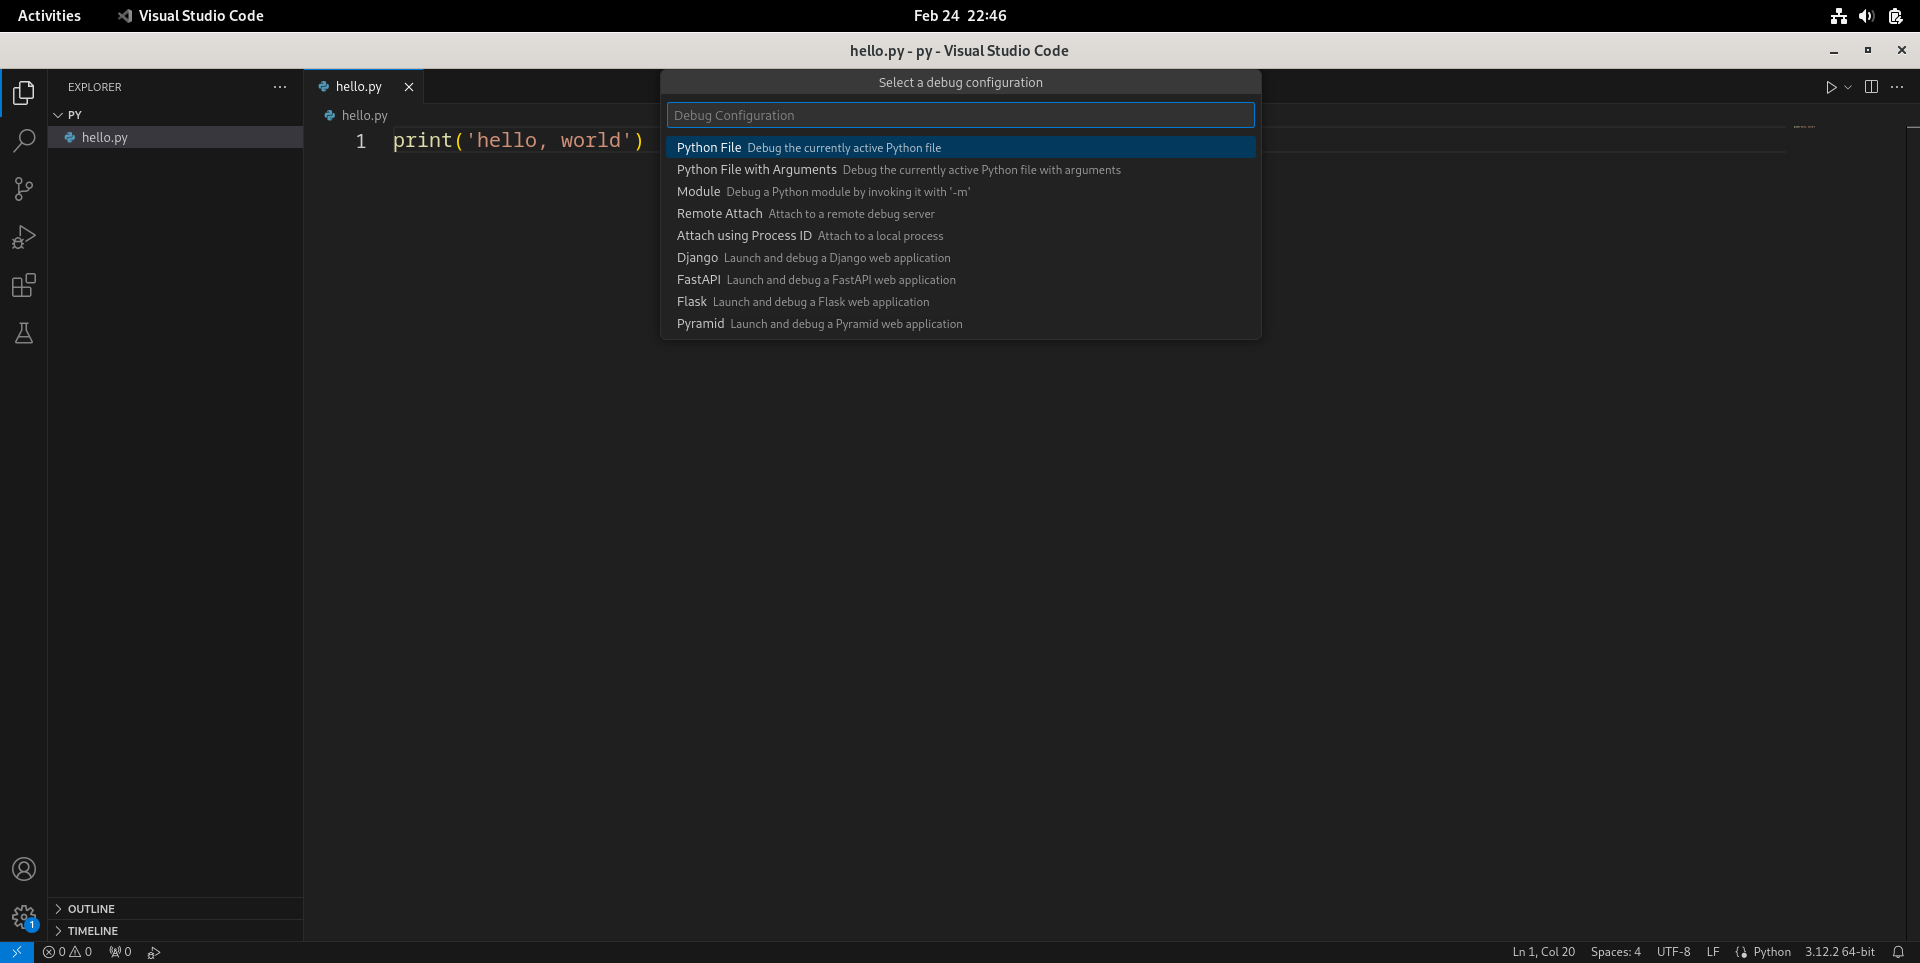Viewport: 1920px width, 963px height.
Task: Open clipboard icon in system tray
Action: (1895, 16)
